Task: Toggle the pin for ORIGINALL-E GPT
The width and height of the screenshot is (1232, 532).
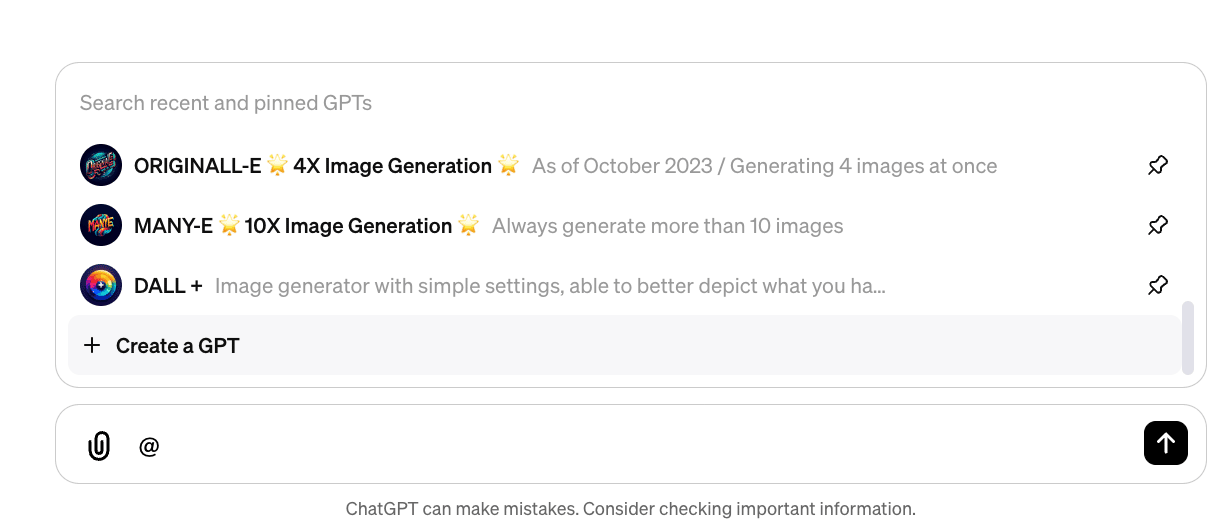Action: tap(1158, 165)
